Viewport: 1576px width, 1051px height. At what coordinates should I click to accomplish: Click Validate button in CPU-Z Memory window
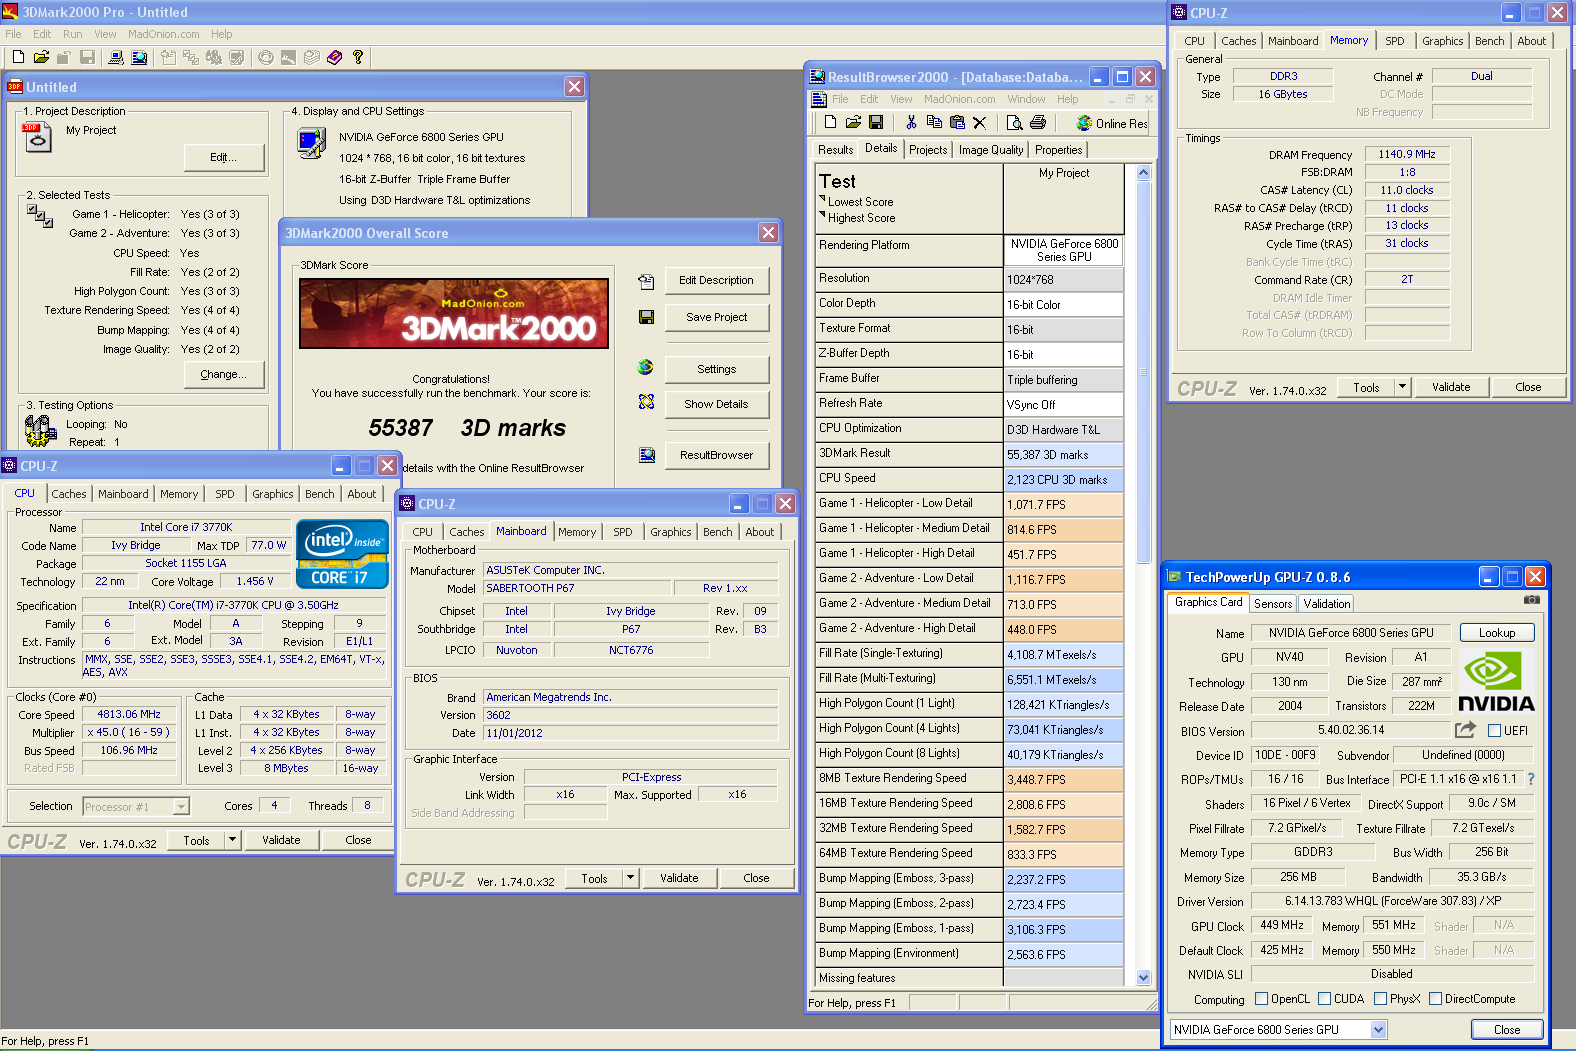[x=1451, y=387]
